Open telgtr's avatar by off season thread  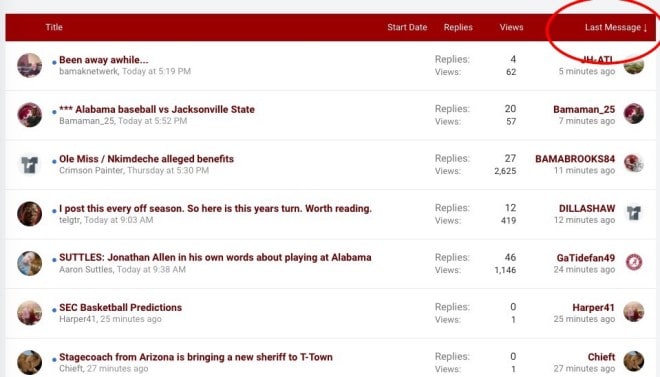click(29, 214)
